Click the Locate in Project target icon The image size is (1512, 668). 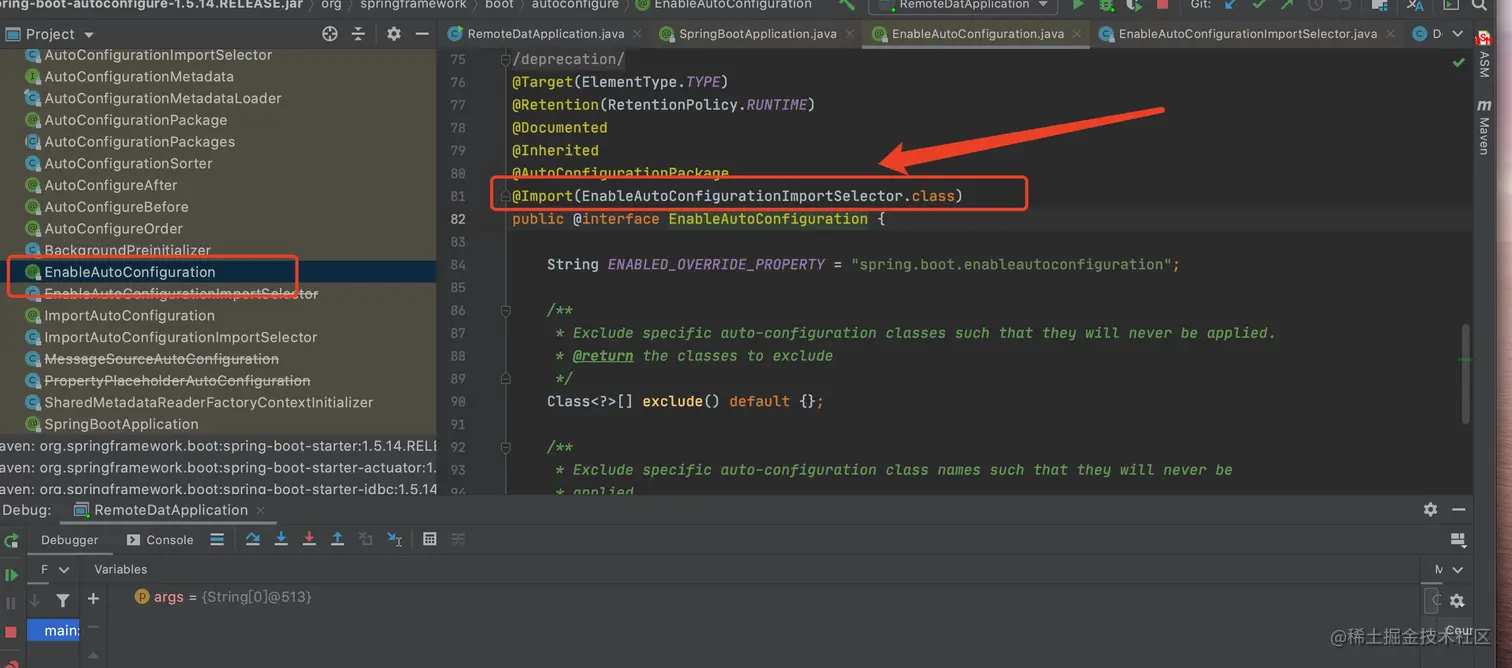(x=330, y=34)
